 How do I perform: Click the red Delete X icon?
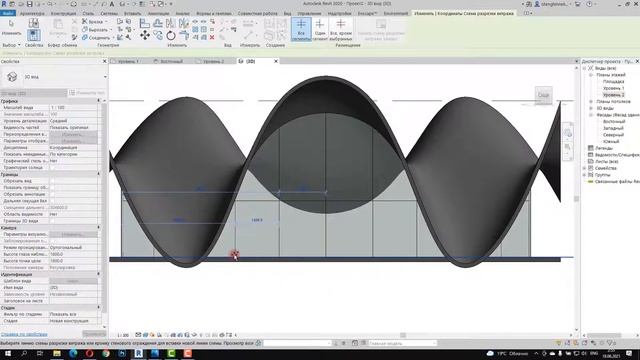(x=212, y=37)
